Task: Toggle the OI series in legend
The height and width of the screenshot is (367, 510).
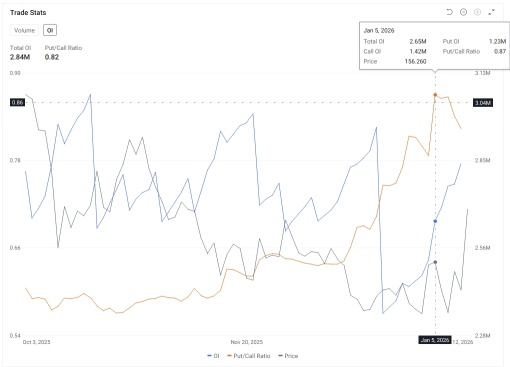Action: coord(213,356)
